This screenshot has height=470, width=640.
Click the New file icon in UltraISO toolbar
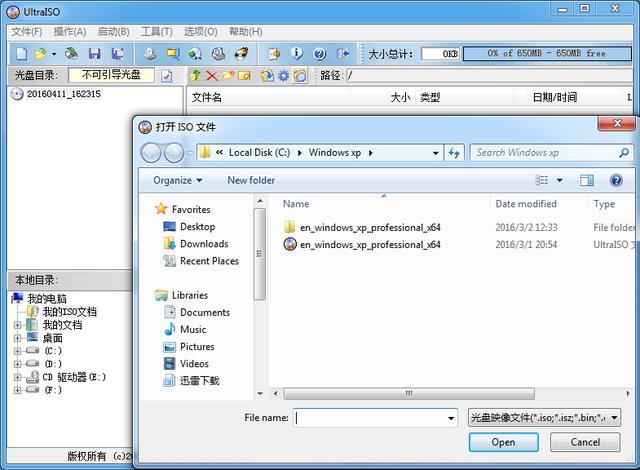pyautogui.click(x=22, y=53)
